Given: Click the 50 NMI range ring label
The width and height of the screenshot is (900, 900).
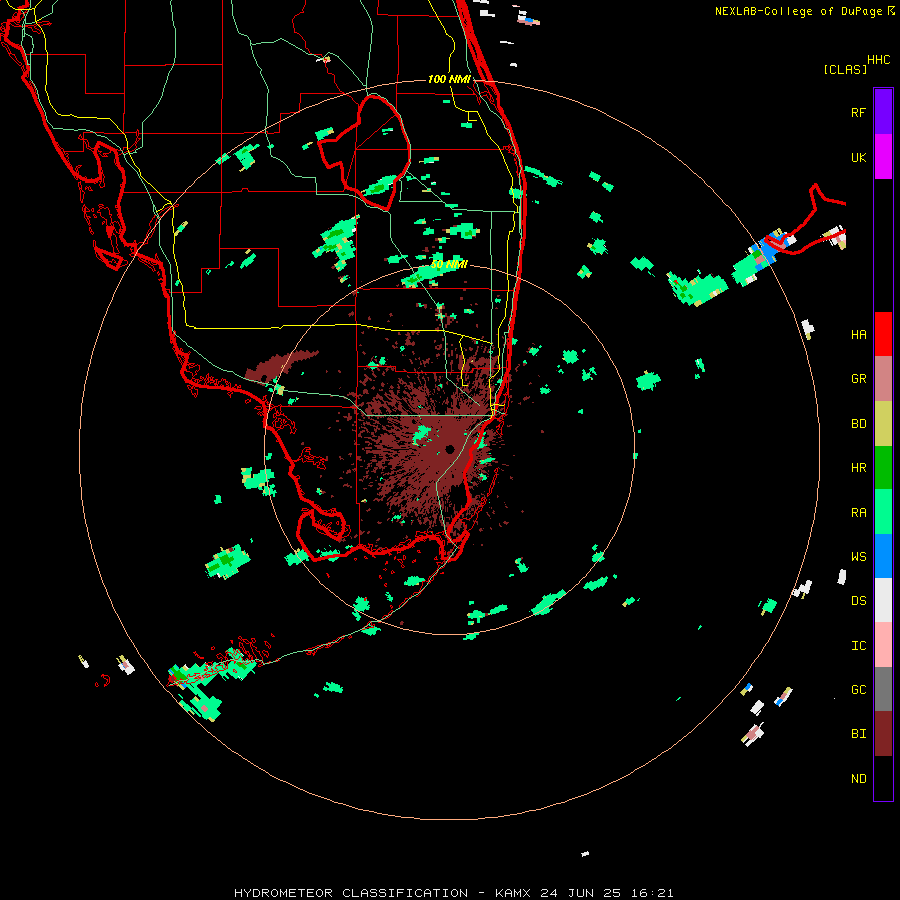Looking at the screenshot, I should pos(449,264).
